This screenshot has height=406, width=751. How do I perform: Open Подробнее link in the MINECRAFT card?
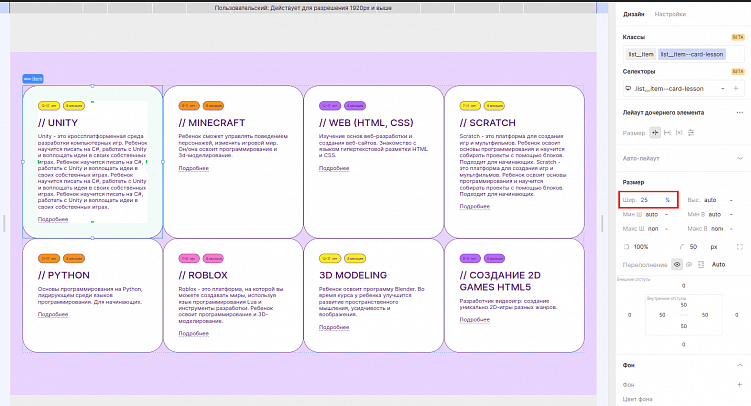point(193,168)
